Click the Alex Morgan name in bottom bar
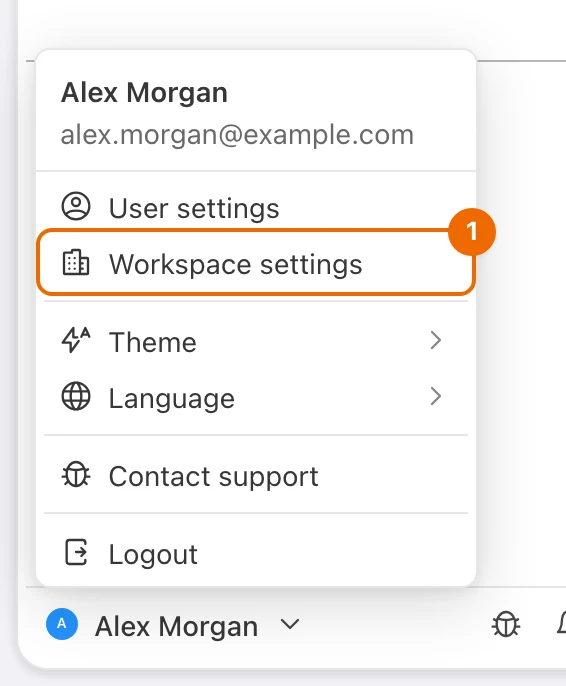566x686 pixels. (176, 626)
